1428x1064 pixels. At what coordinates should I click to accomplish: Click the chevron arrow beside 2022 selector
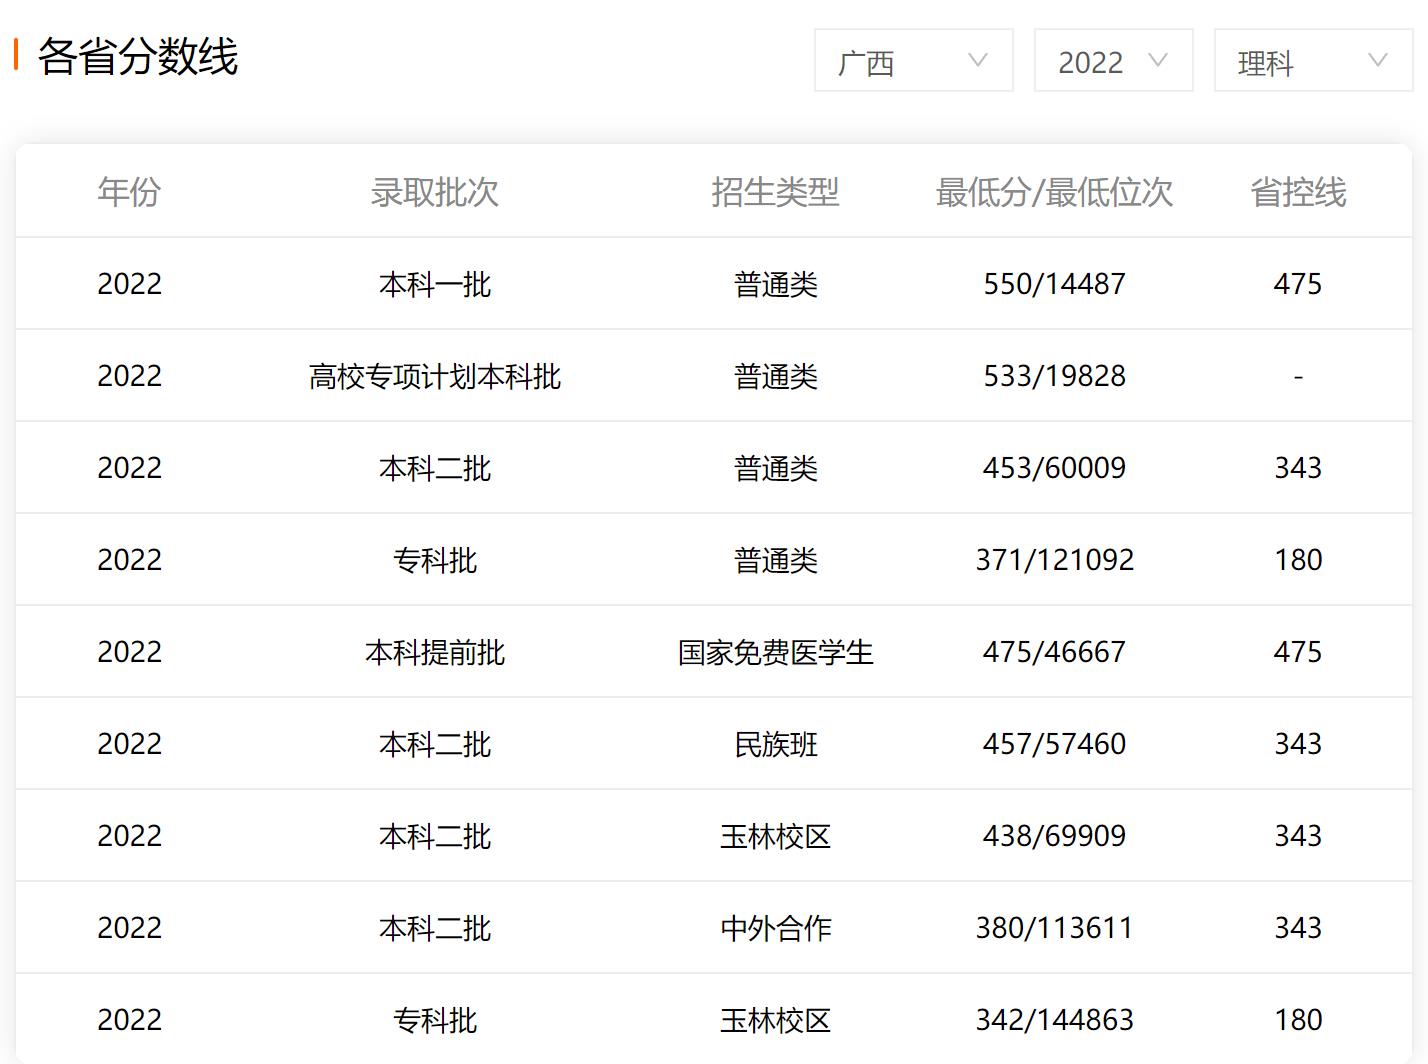click(x=1157, y=61)
